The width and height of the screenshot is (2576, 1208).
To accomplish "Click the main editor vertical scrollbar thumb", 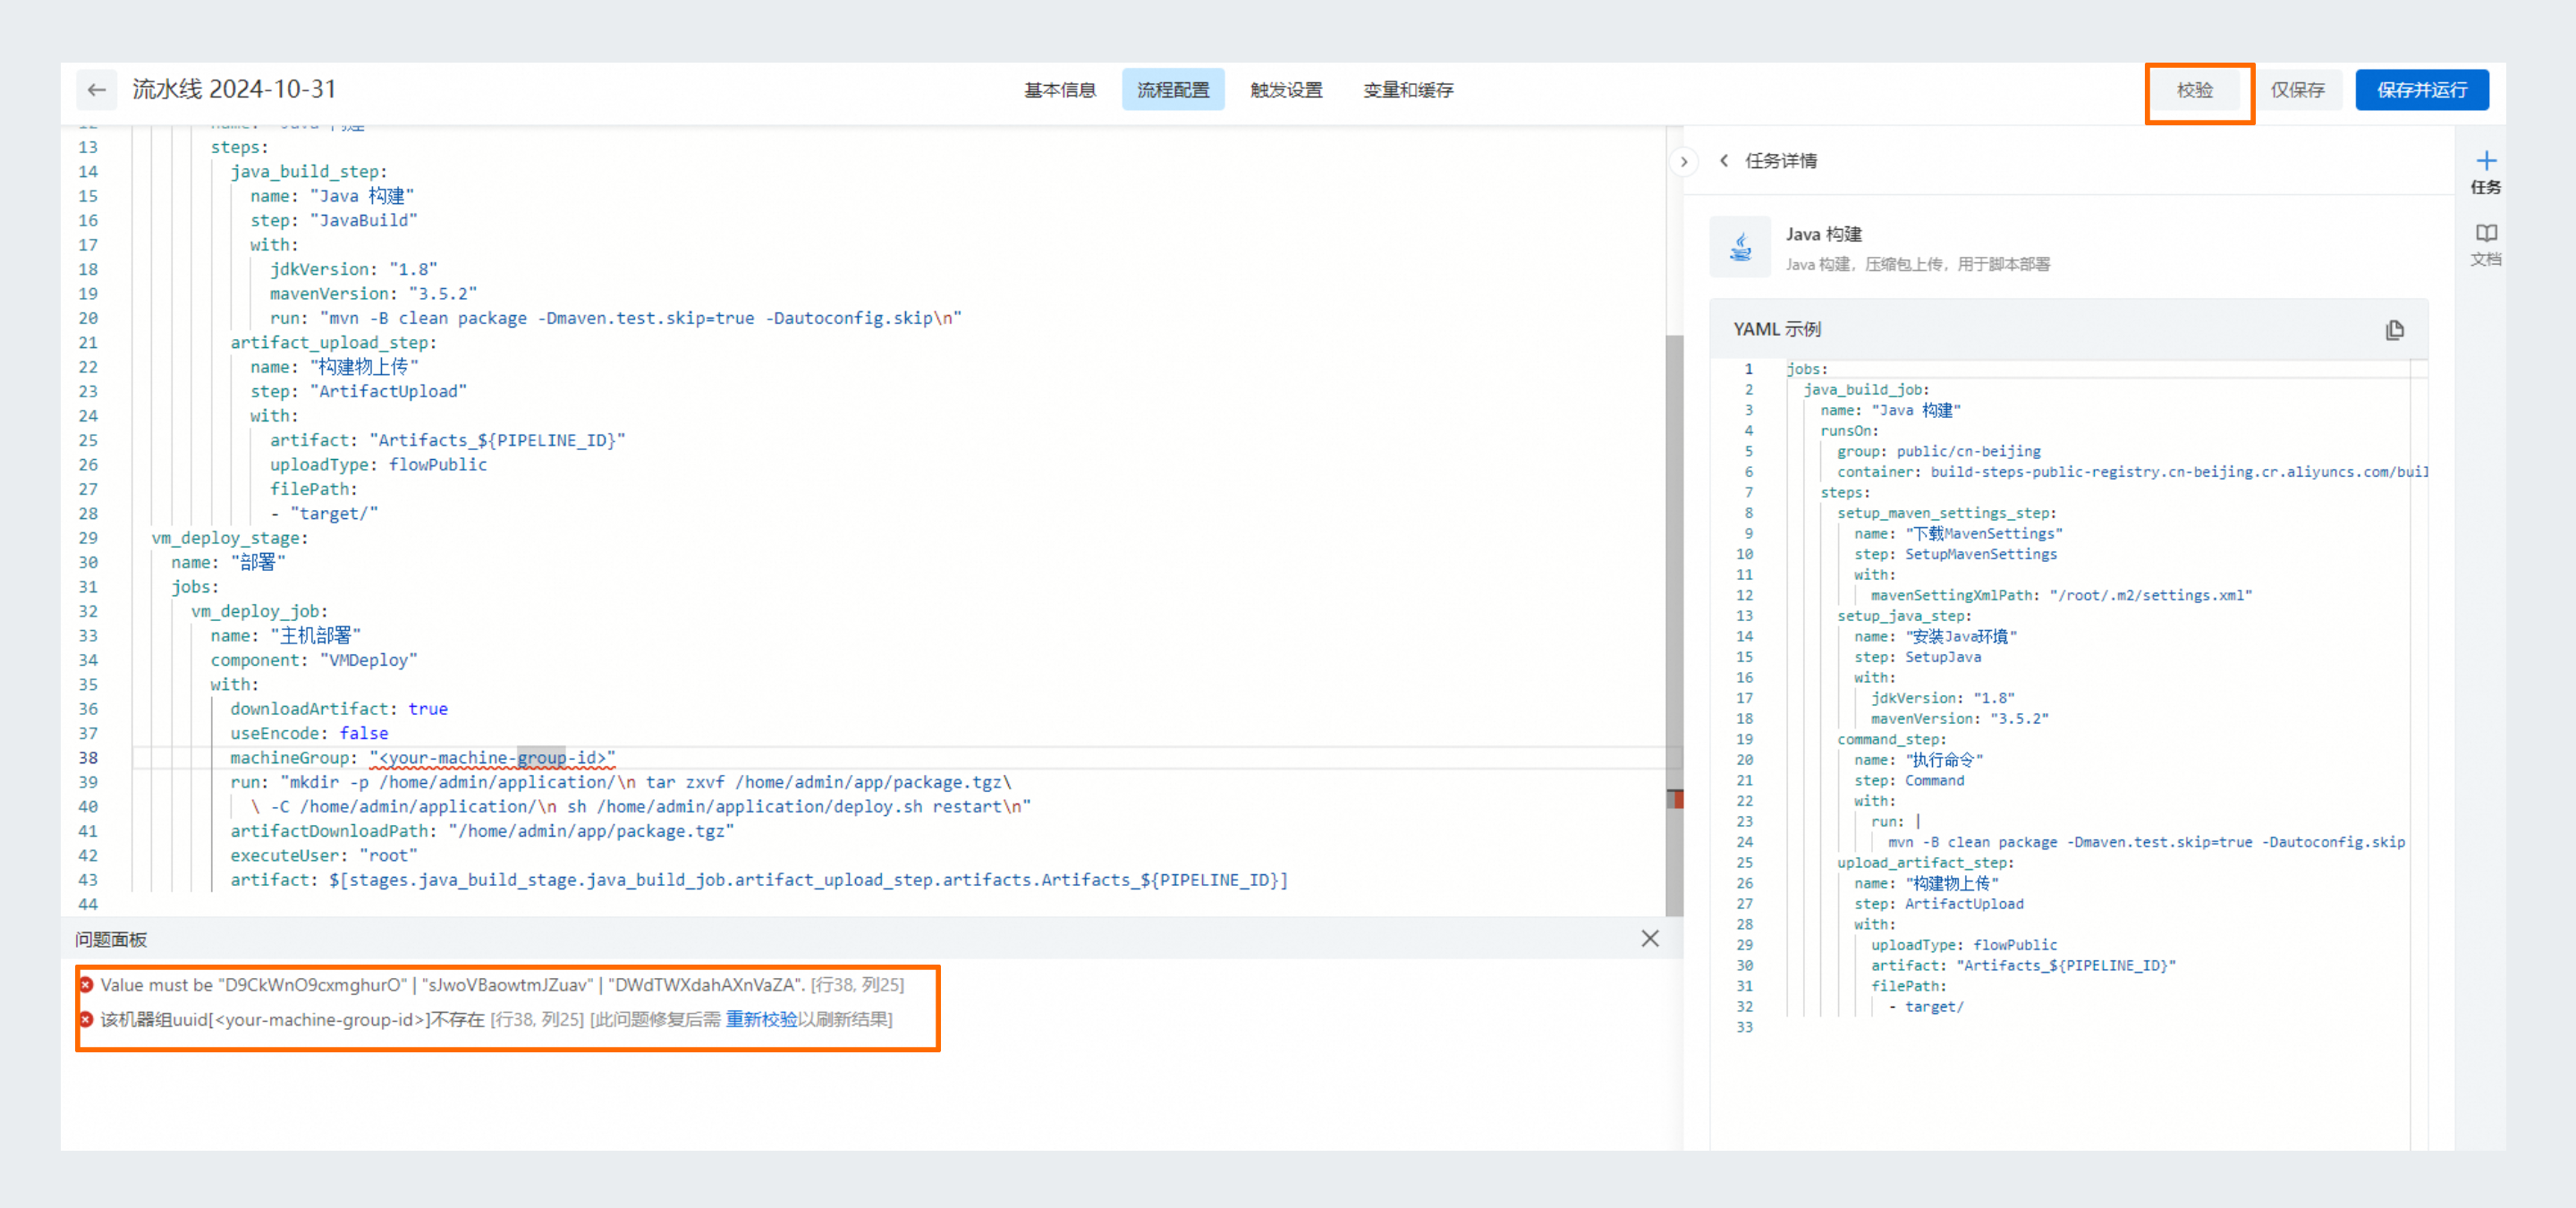I will point(1675,625).
